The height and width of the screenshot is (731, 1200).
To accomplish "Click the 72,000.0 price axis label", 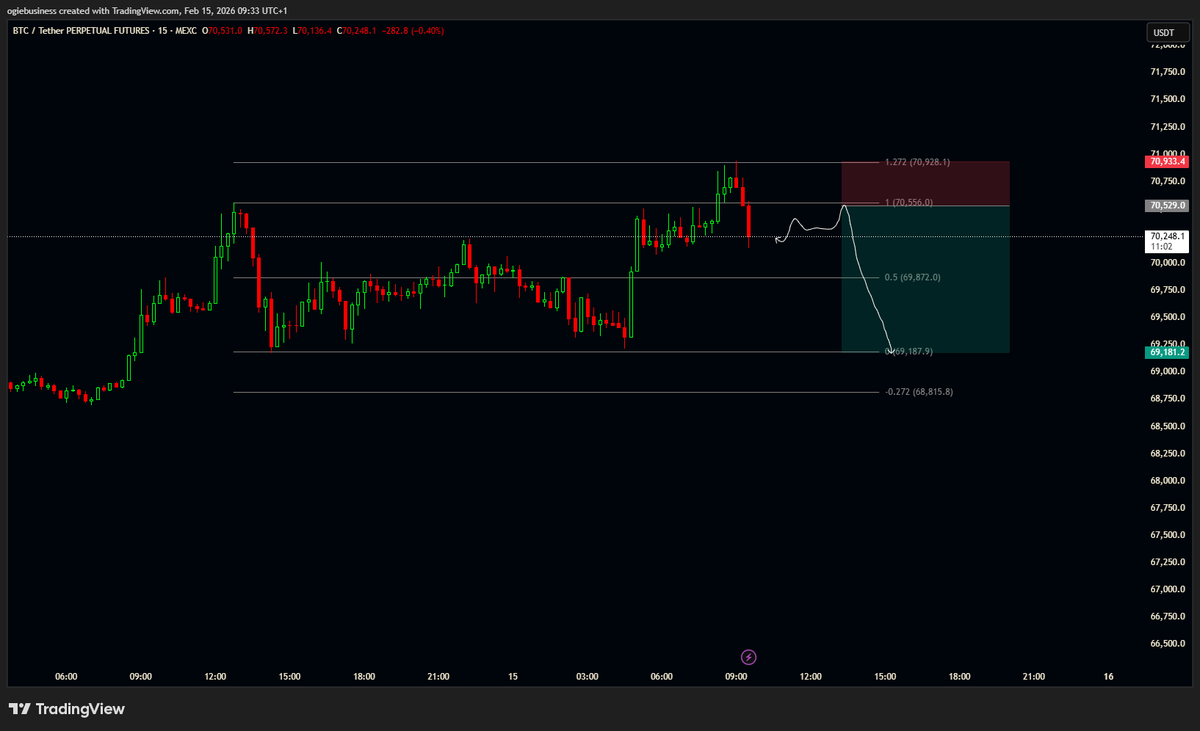I will [x=1167, y=45].
